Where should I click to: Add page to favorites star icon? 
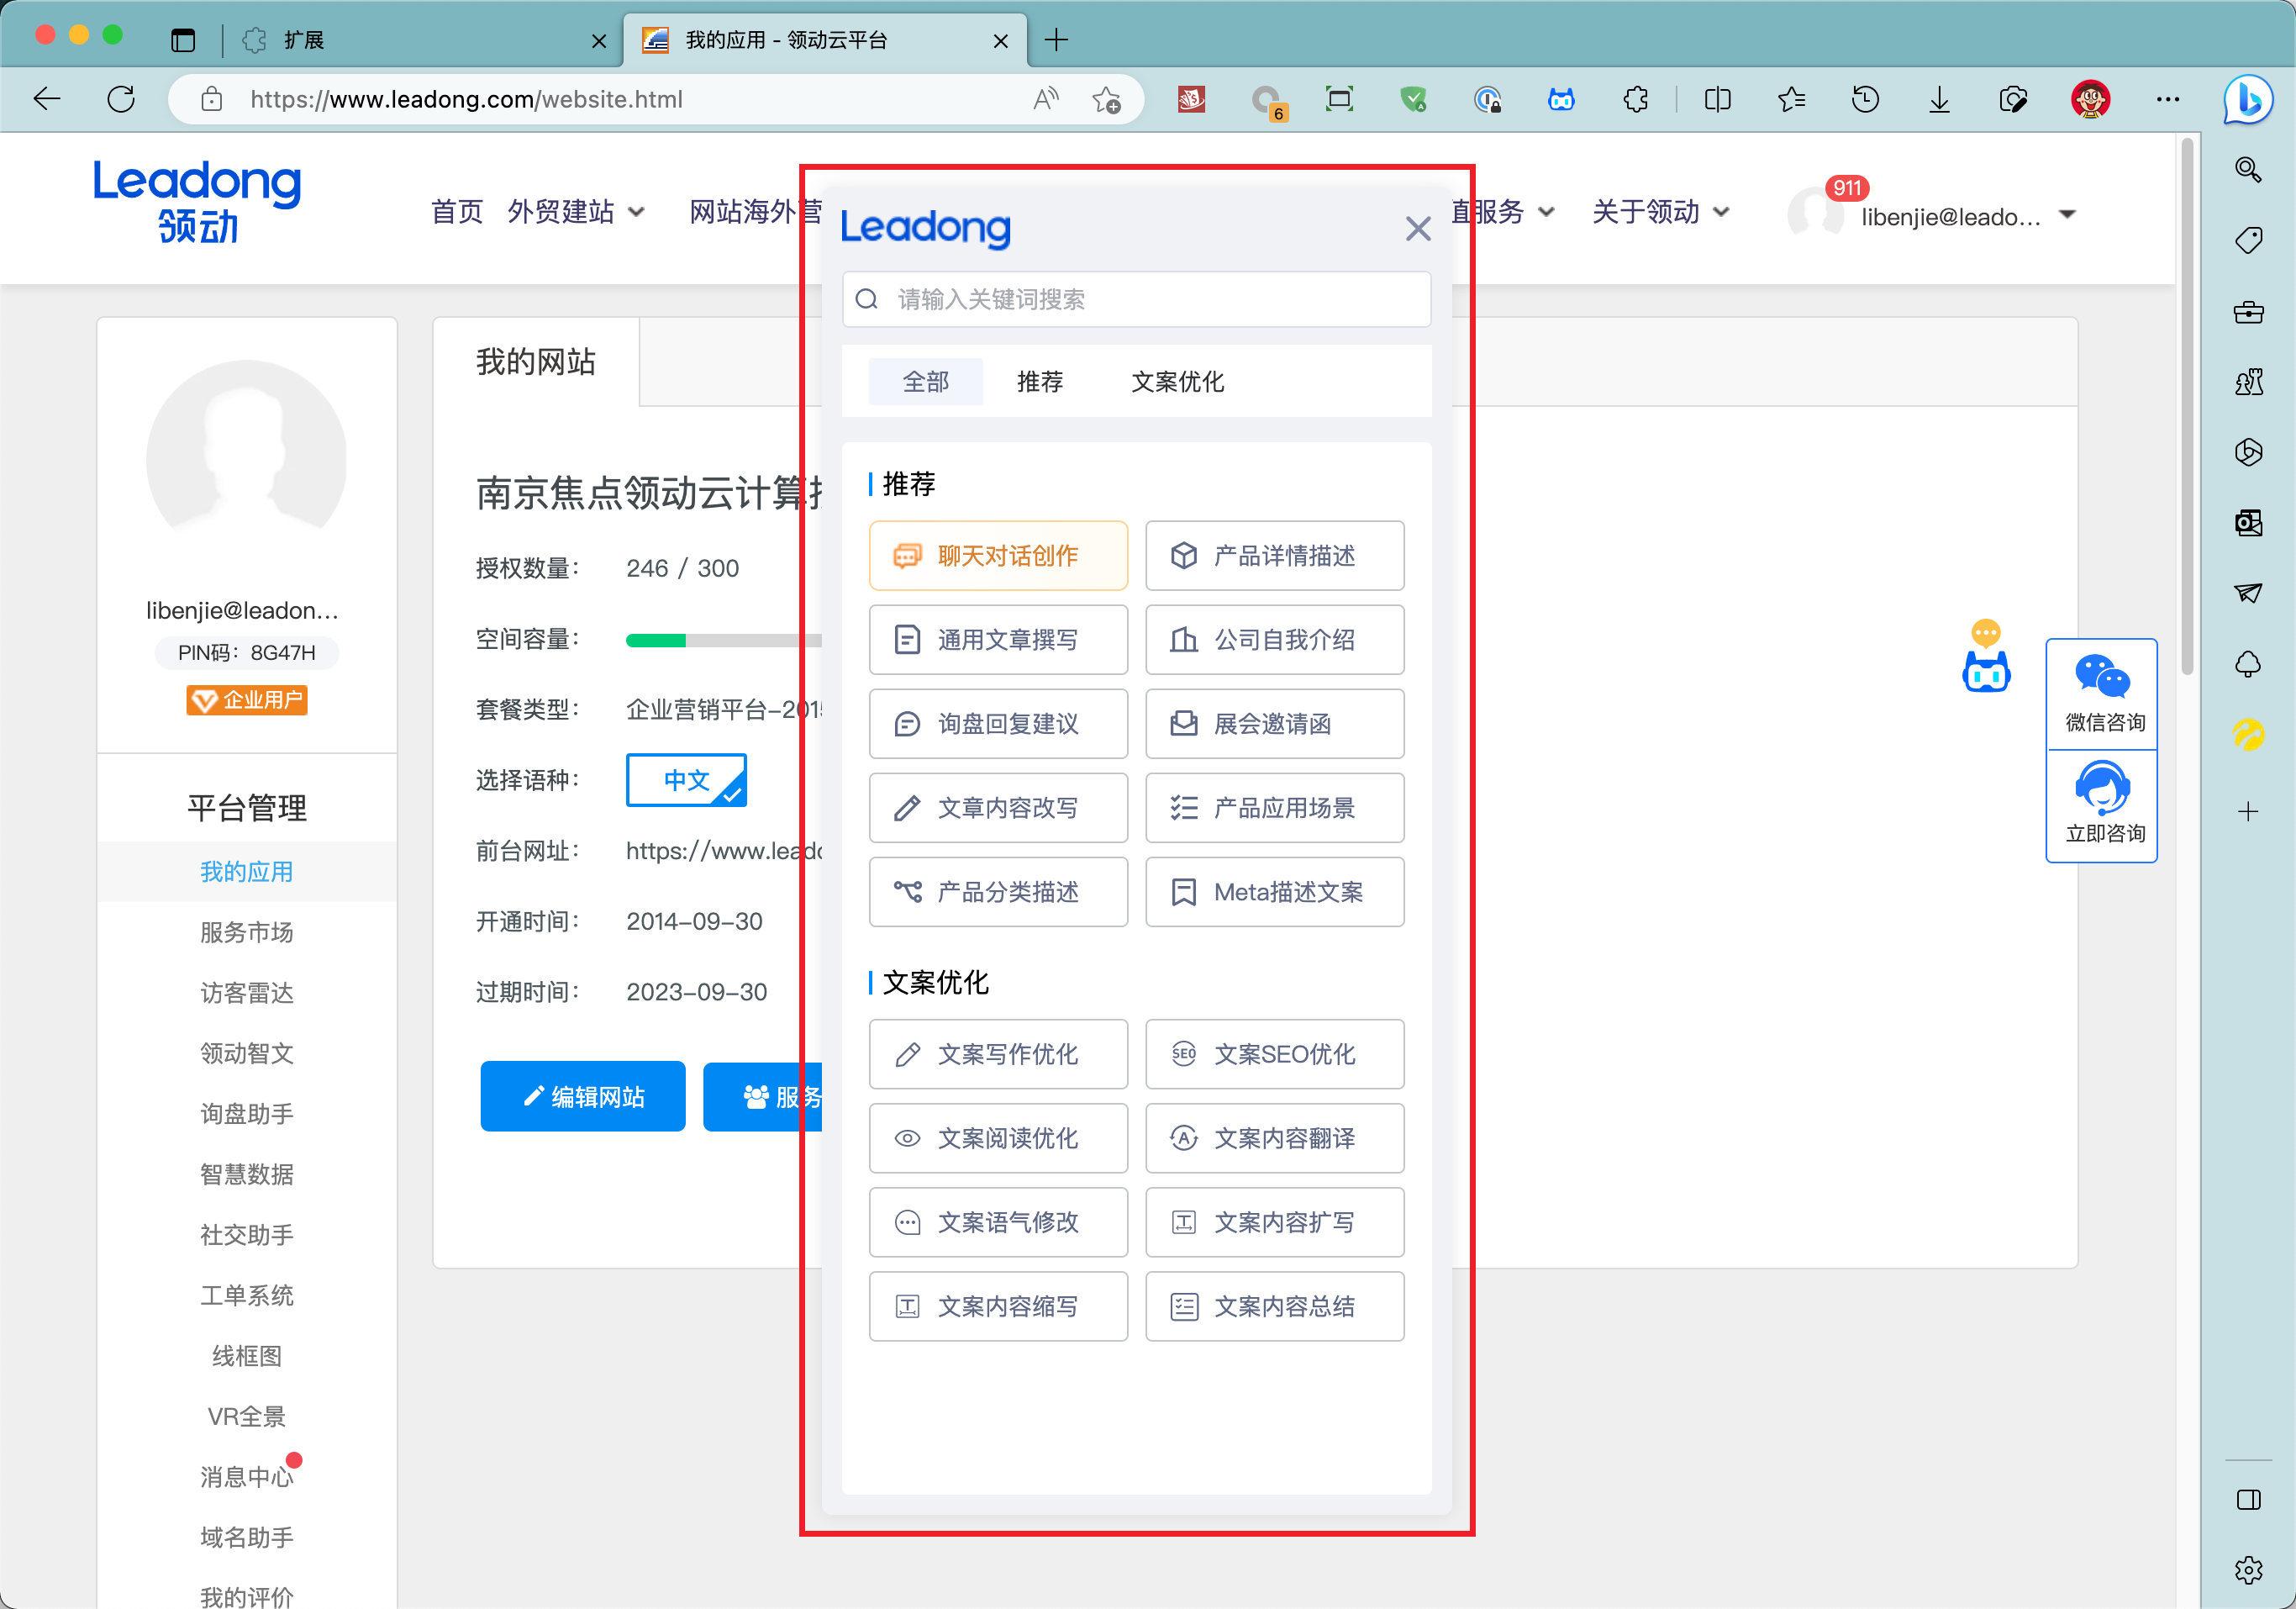tap(1106, 99)
